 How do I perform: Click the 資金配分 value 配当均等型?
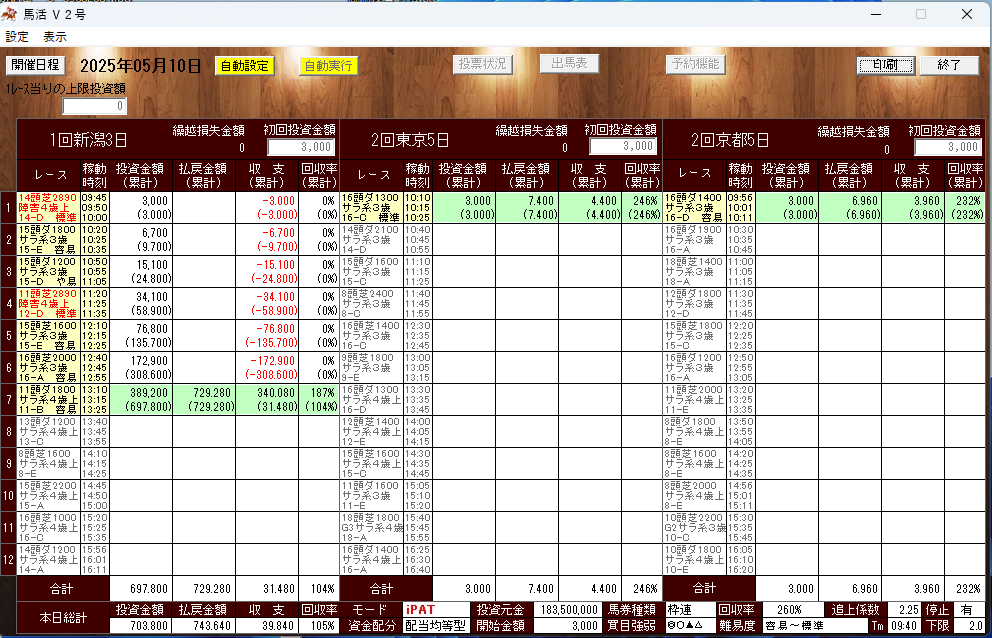click(x=435, y=626)
